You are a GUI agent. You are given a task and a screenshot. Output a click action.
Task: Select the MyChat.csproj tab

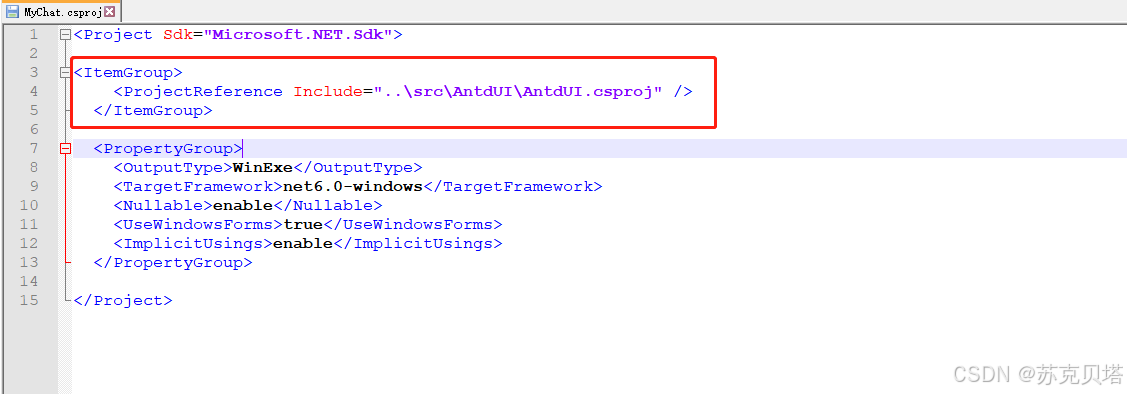(x=61, y=11)
